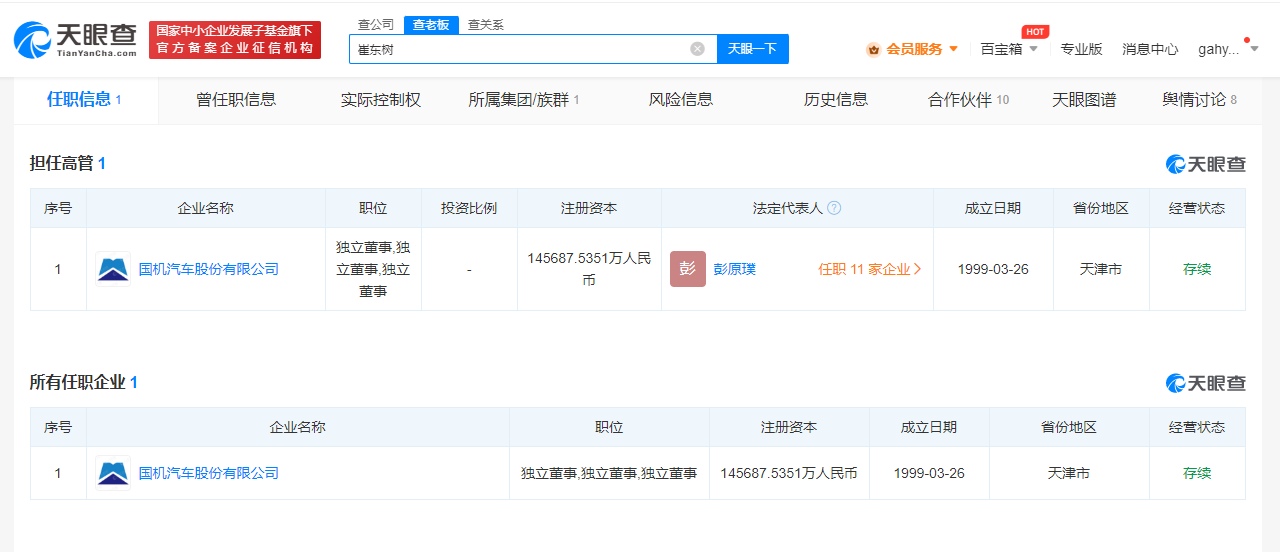Expand 任职 11 家企业 arrow
Screen dimensions: 1280x552
(918, 269)
